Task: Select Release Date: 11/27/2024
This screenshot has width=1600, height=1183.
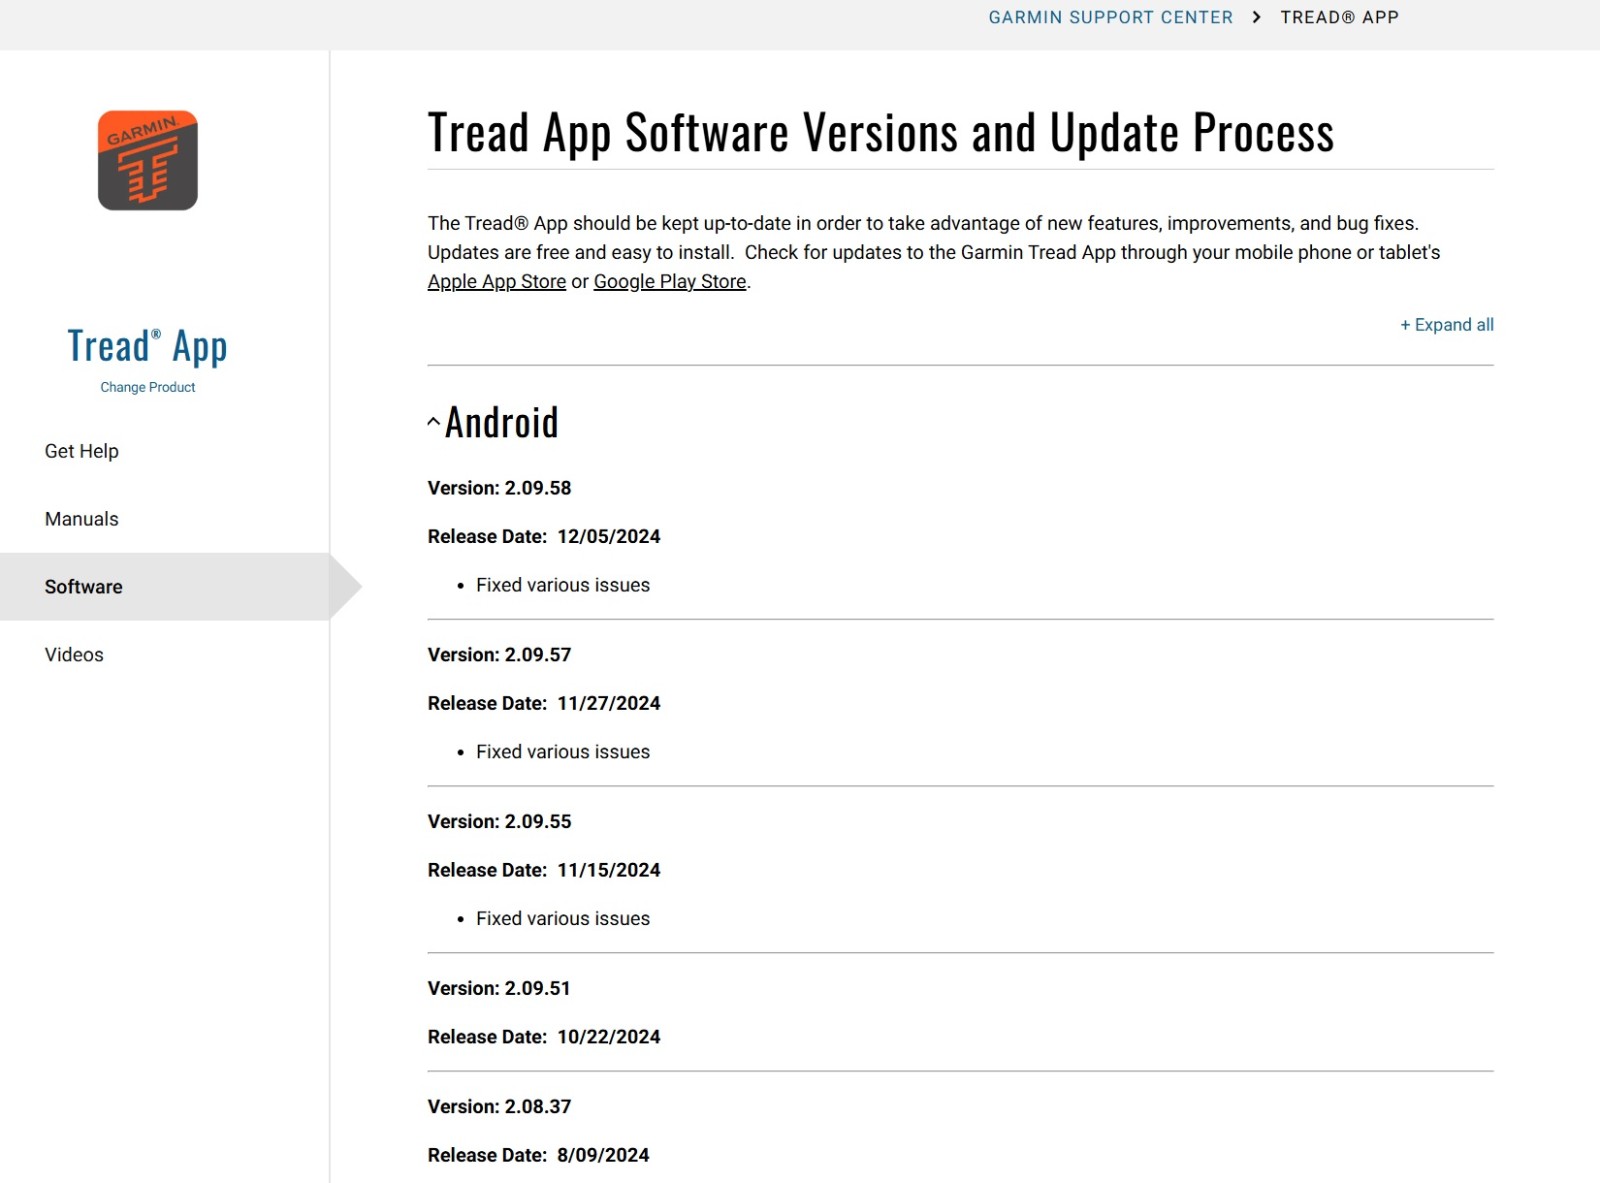Action: click(544, 704)
